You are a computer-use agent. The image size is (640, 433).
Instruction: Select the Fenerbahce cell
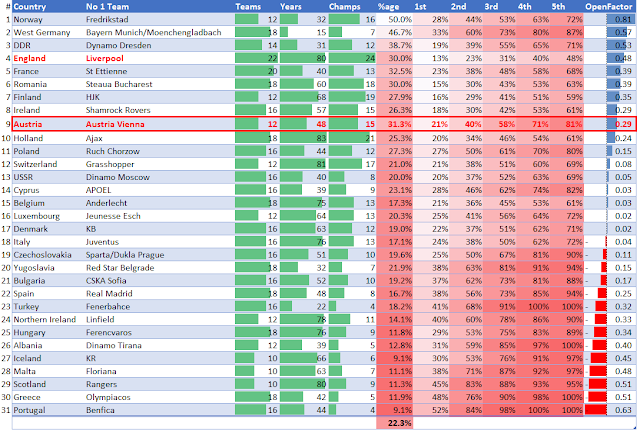pos(108,307)
